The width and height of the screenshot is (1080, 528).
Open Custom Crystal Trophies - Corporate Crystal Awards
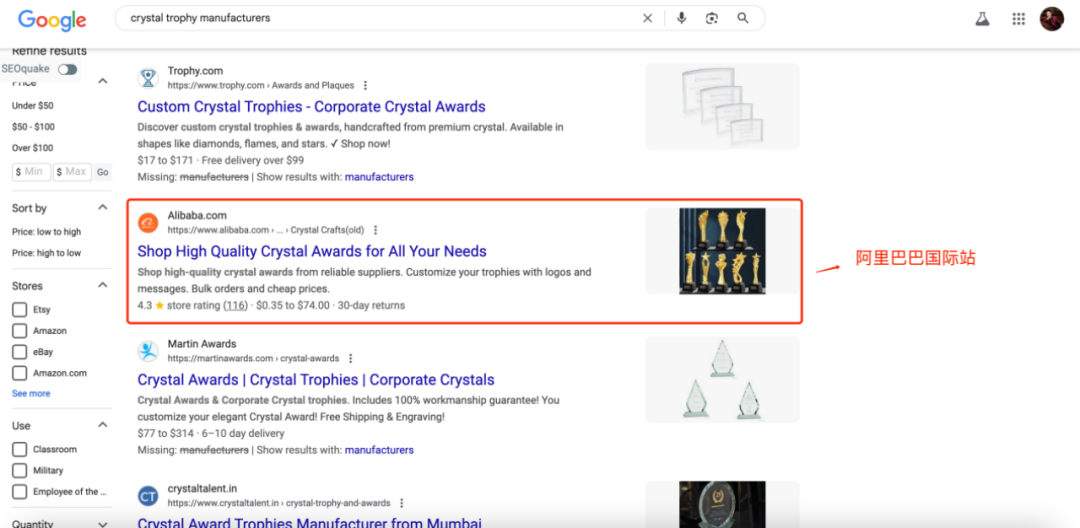click(311, 107)
